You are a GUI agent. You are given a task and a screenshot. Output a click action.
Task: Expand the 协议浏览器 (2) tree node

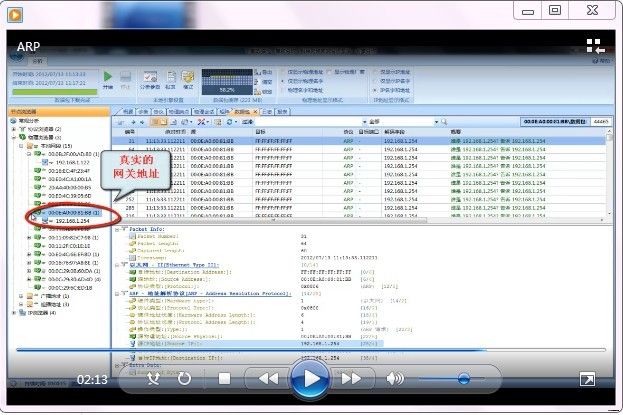click(14, 129)
